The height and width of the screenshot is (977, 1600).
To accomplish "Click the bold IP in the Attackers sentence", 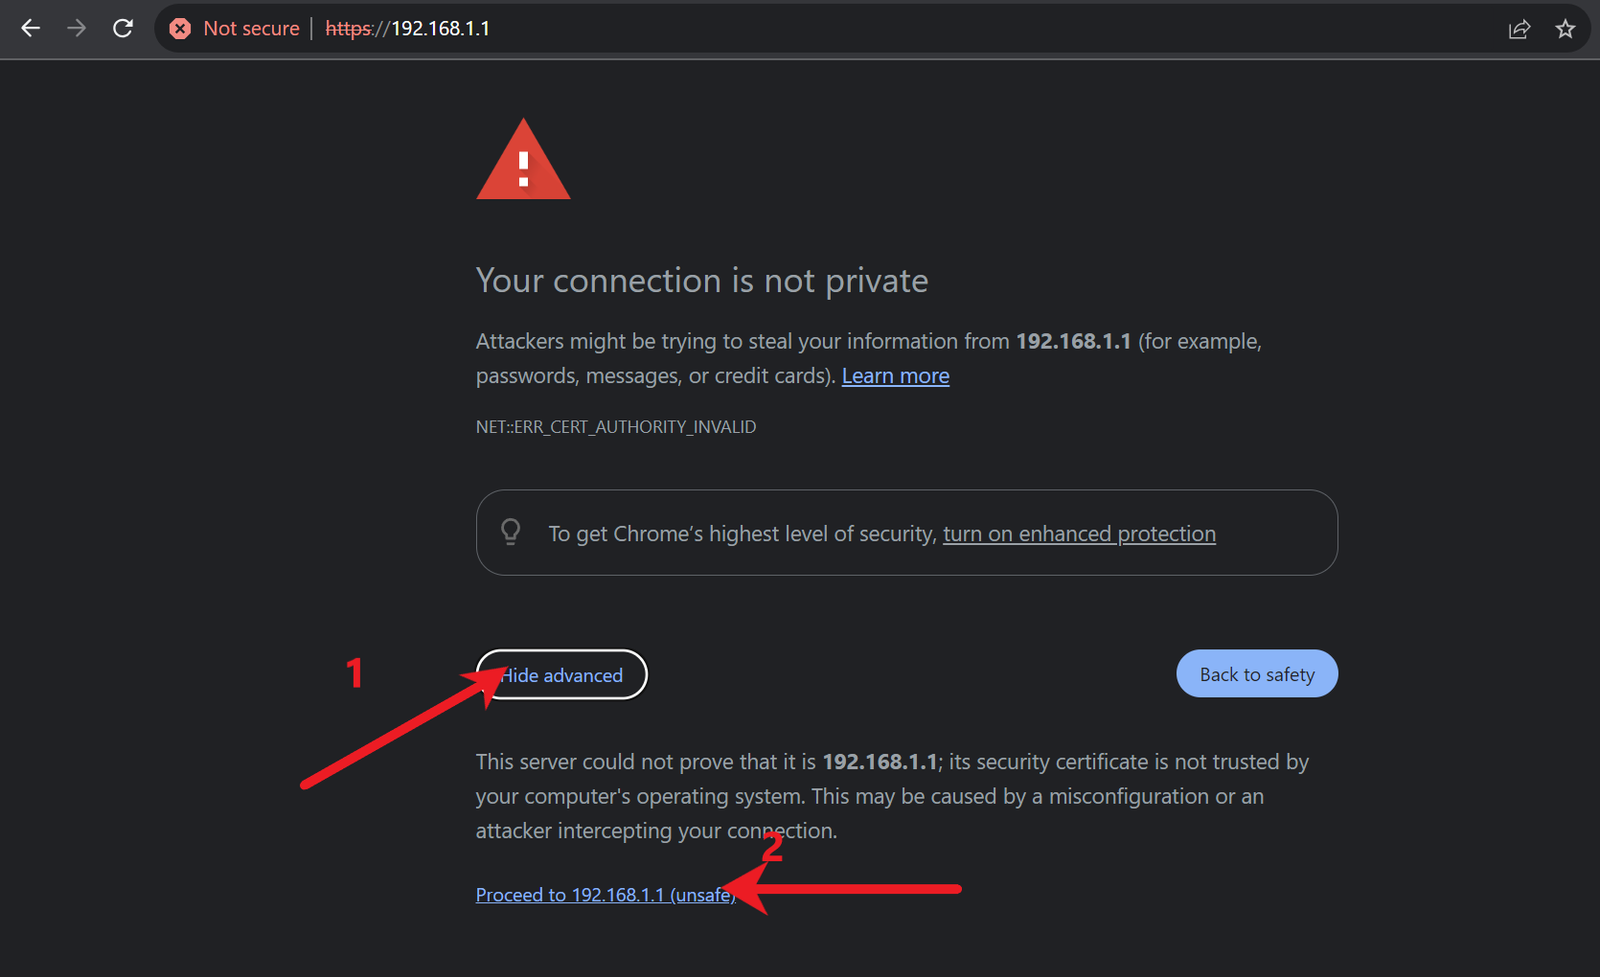I will (1073, 342).
